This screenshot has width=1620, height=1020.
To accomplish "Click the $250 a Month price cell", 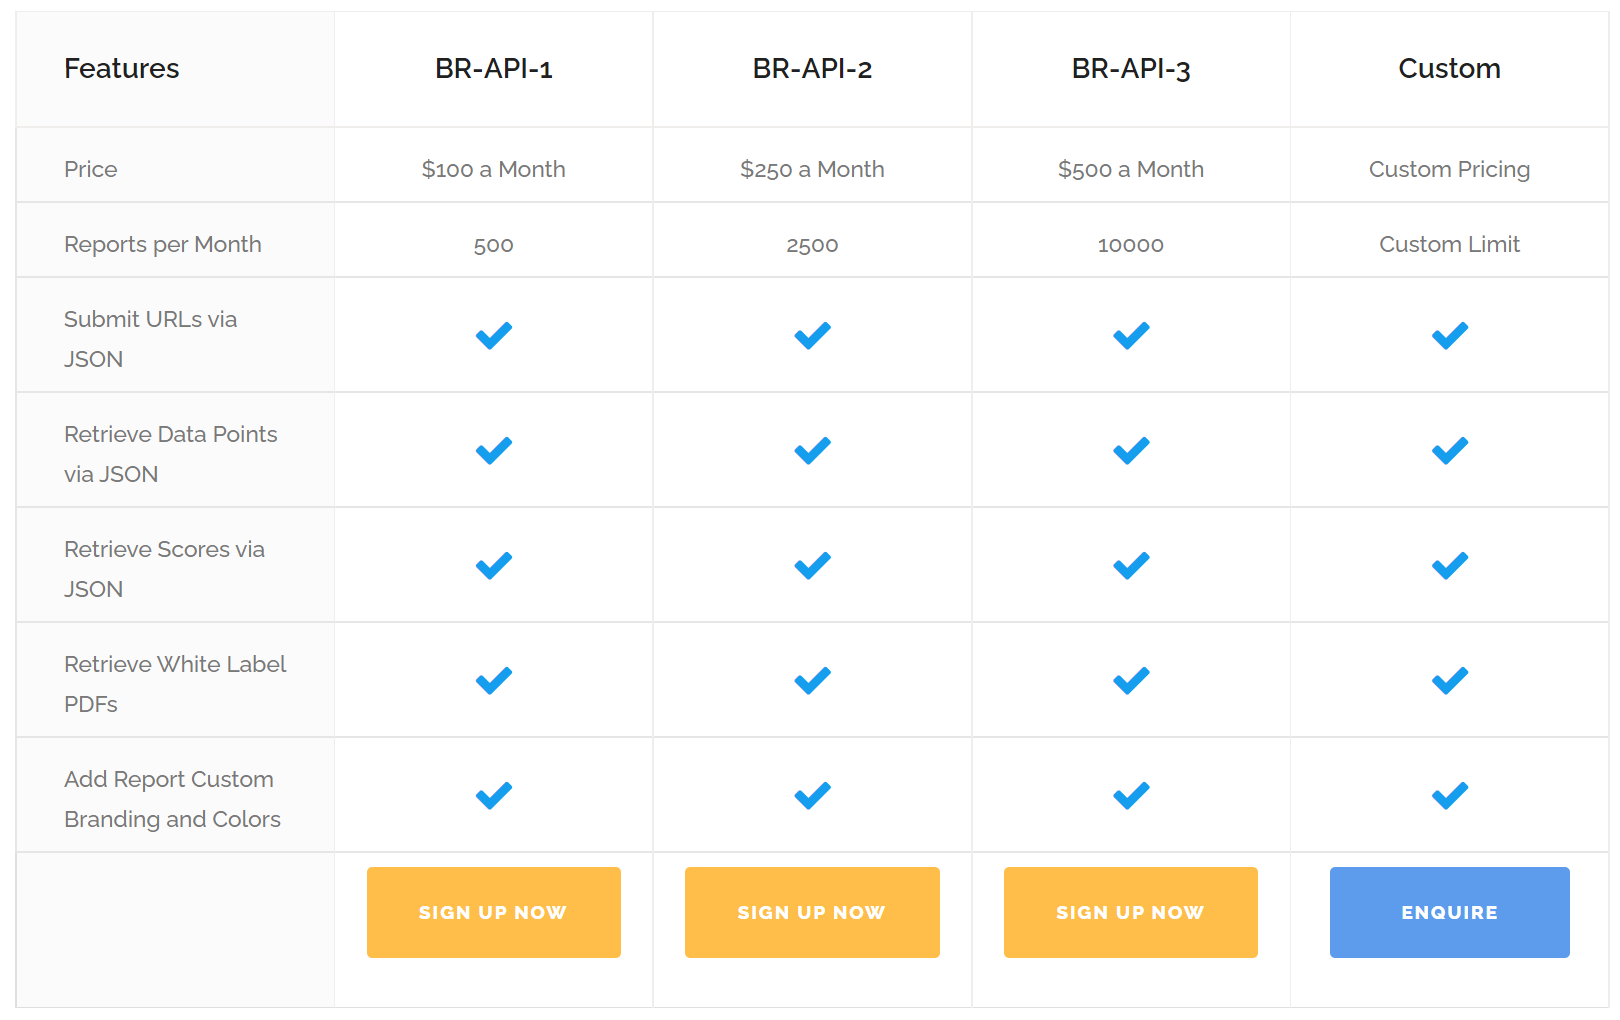I will 812,169.
